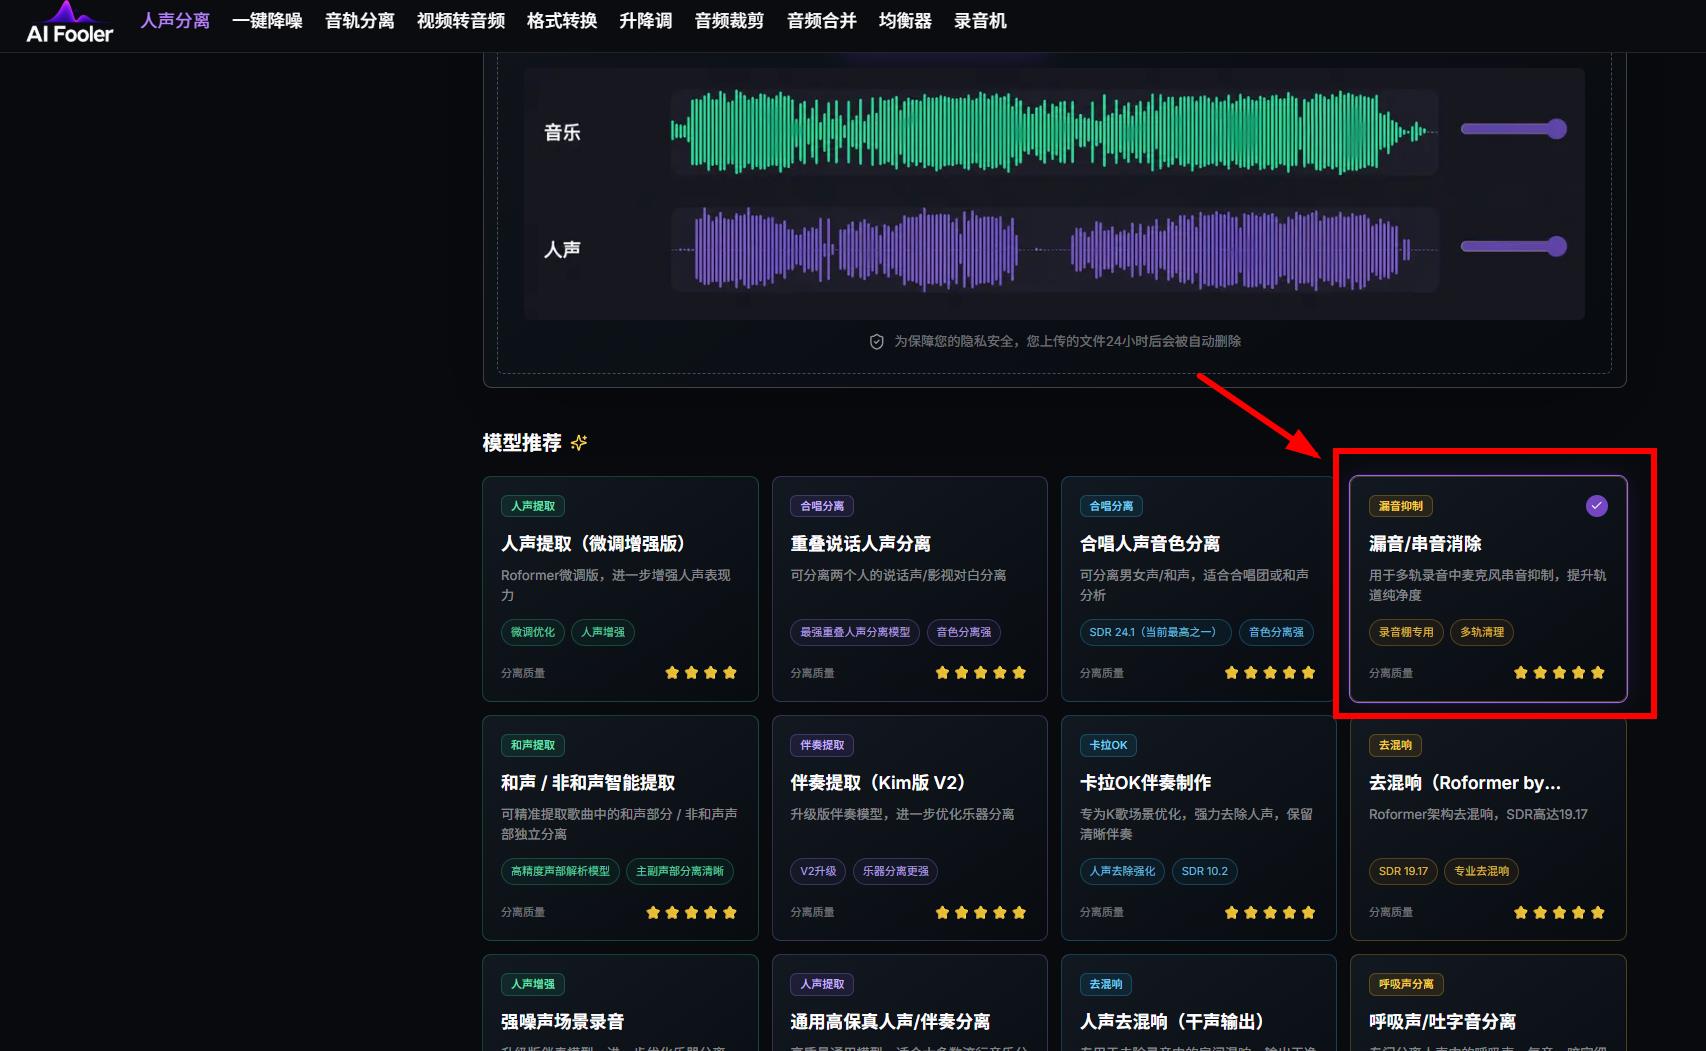Open the 录音机 nav item

coord(980,21)
